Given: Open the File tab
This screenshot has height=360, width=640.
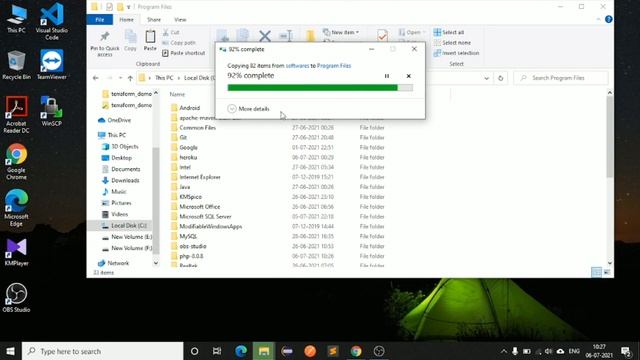Looking at the screenshot, I should [x=100, y=20].
